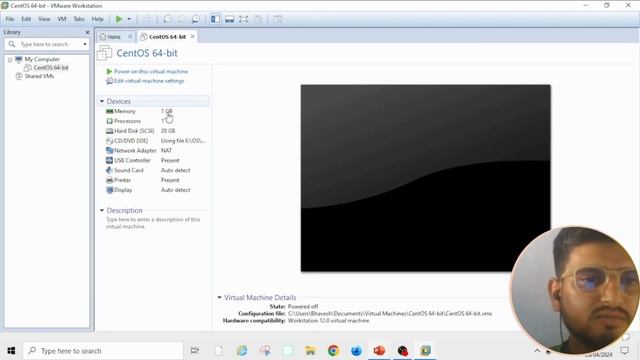
Task: Open the Help menu
Action: 97,19
